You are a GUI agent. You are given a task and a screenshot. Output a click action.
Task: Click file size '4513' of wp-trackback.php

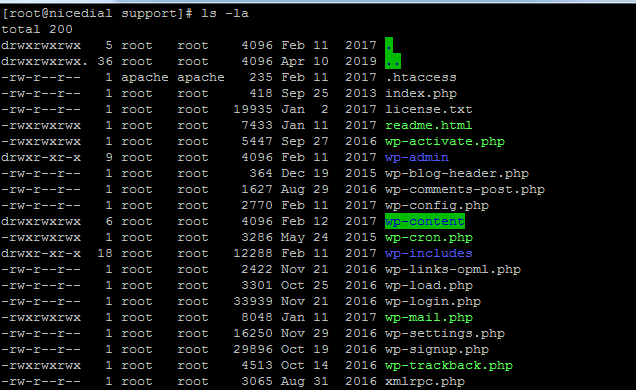(257, 366)
